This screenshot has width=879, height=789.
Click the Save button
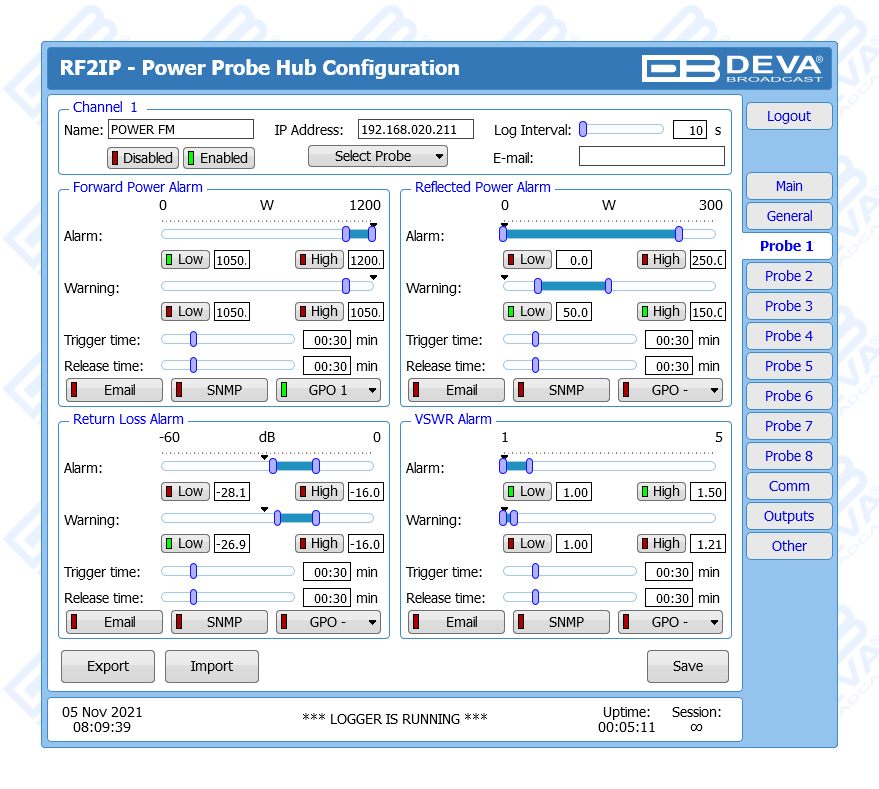tap(687, 666)
